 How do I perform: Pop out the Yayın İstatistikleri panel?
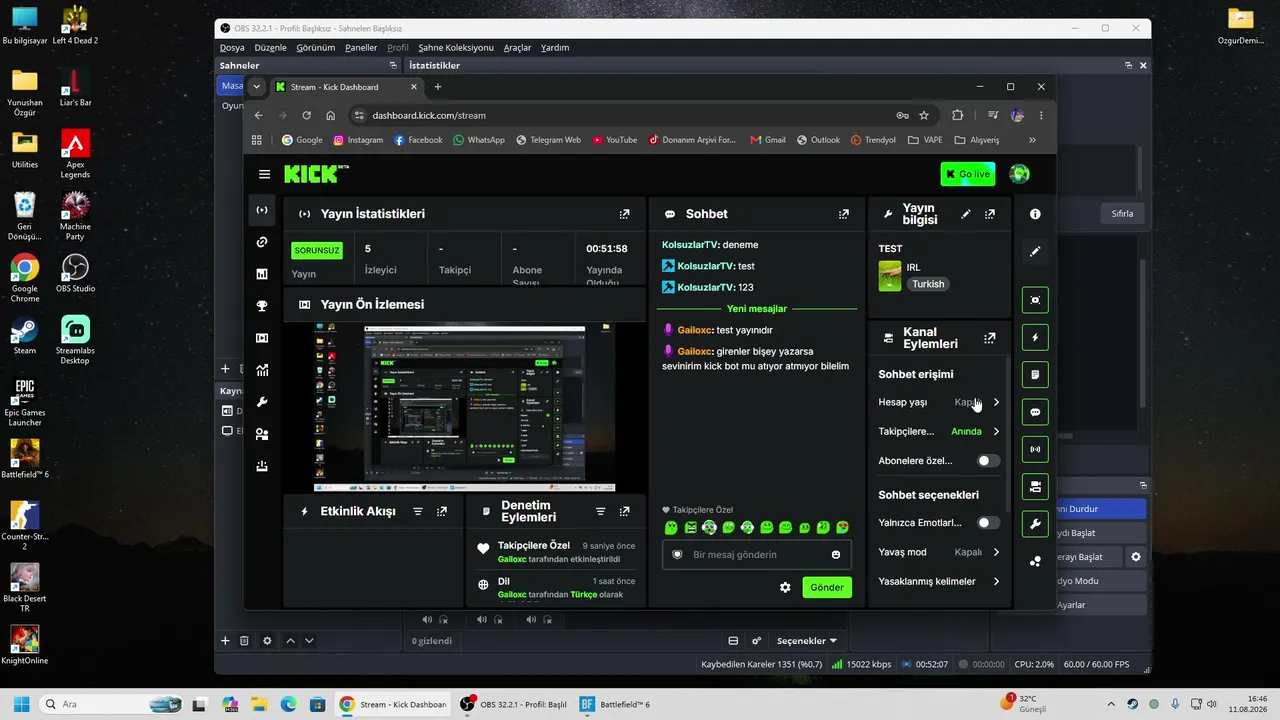pyautogui.click(x=625, y=214)
